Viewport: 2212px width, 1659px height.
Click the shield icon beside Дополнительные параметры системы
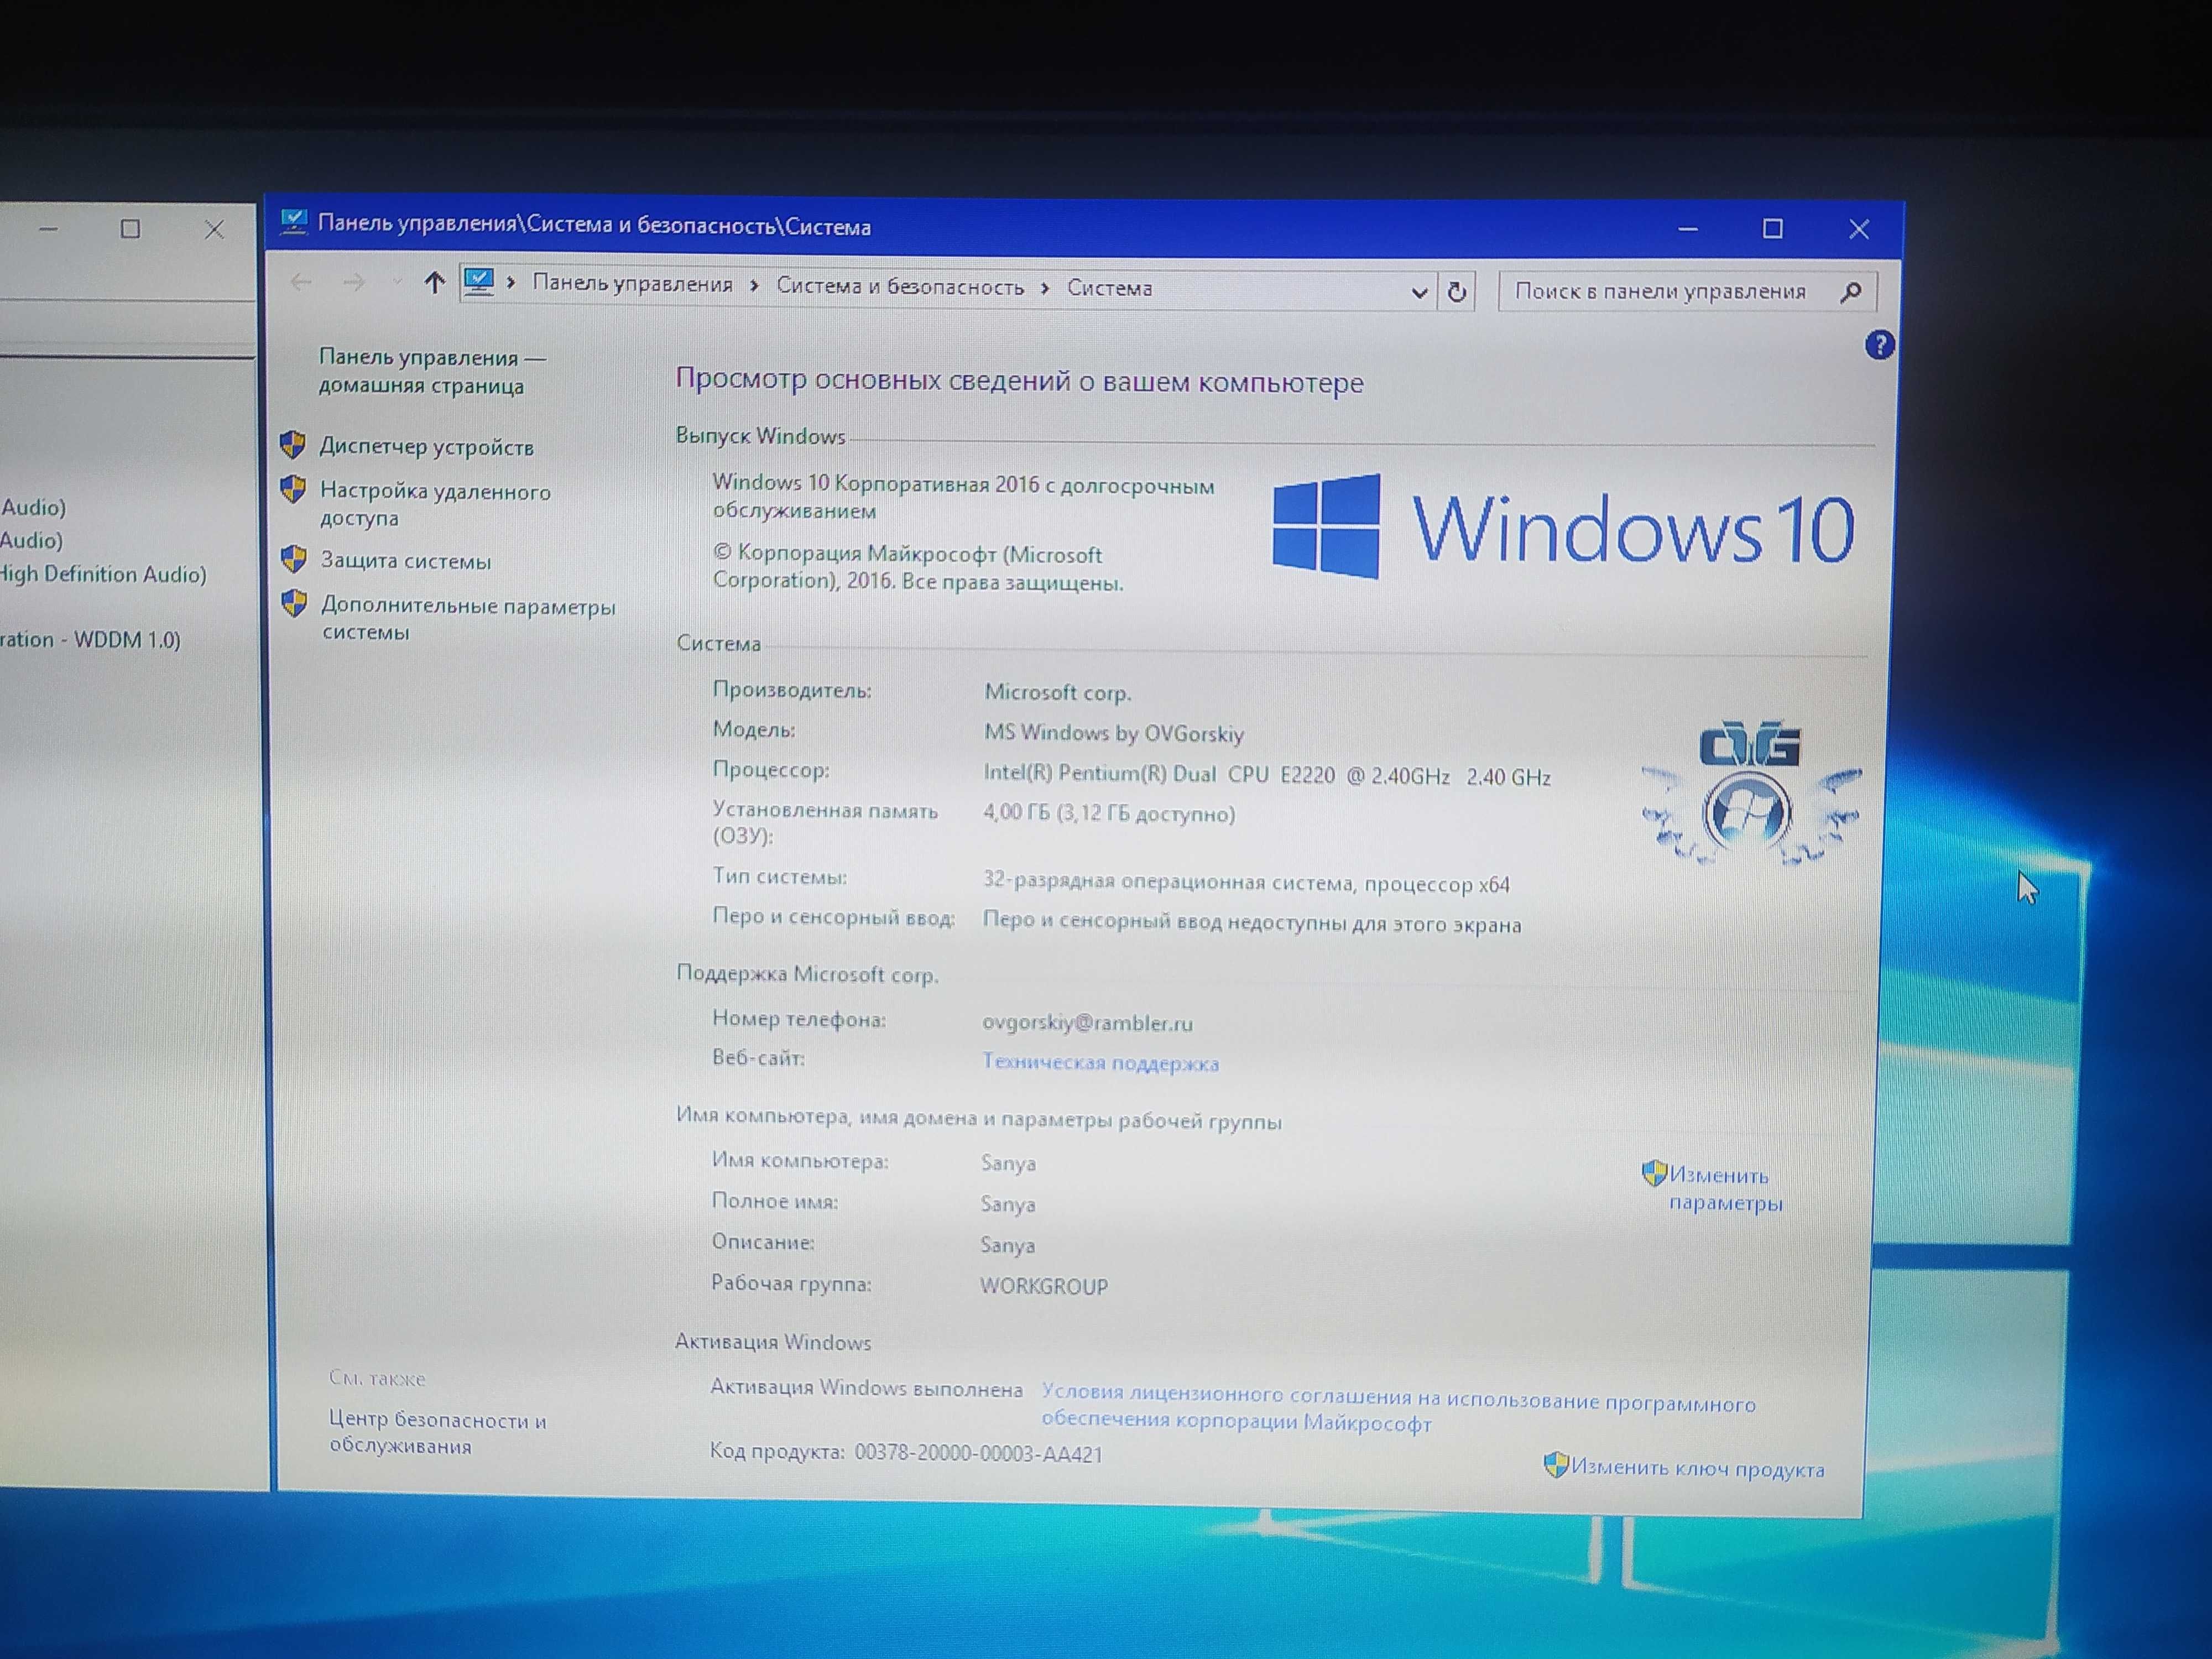tap(294, 602)
